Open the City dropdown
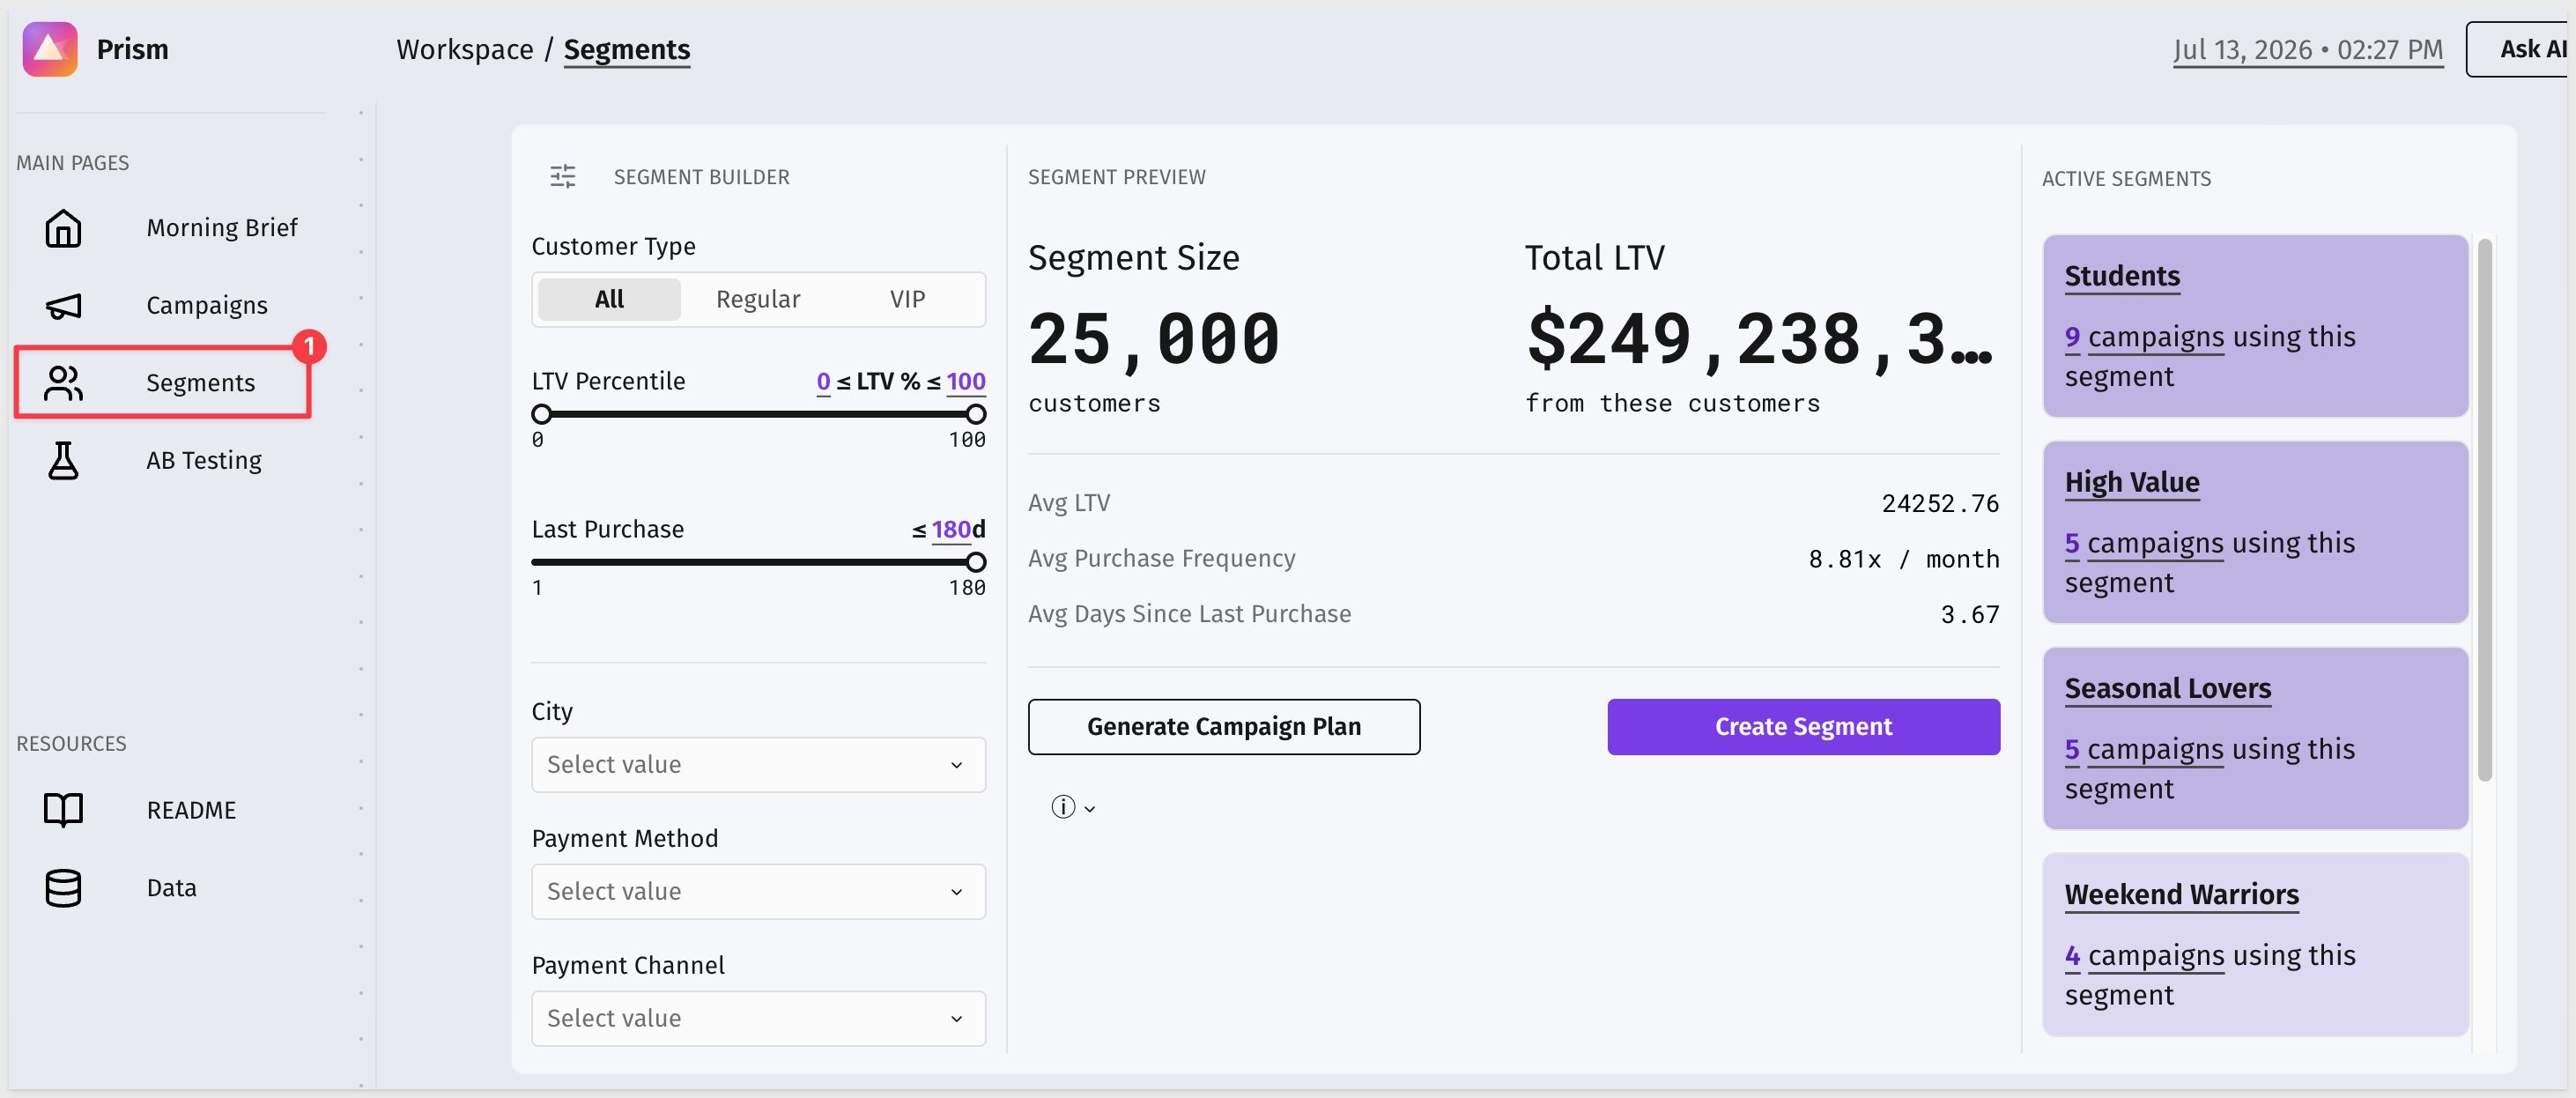Image resolution: width=2576 pixels, height=1098 pixels. (x=758, y=764)
